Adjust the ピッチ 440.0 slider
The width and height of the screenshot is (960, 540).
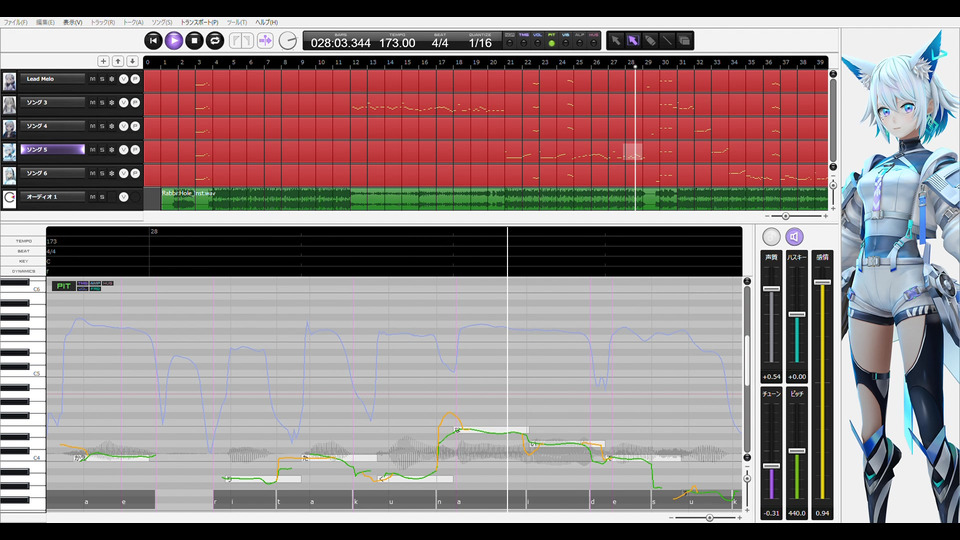click(797, 451)
